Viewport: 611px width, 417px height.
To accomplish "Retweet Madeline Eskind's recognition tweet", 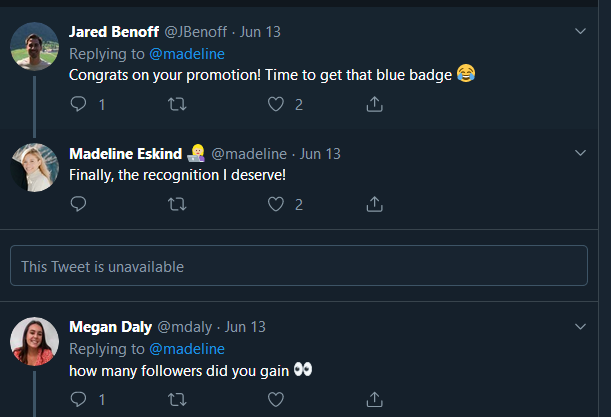I will coord(177,204).
